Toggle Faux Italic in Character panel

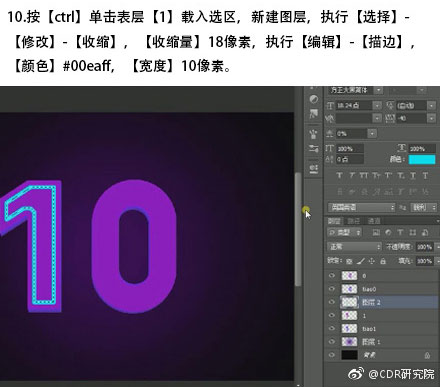352,176
